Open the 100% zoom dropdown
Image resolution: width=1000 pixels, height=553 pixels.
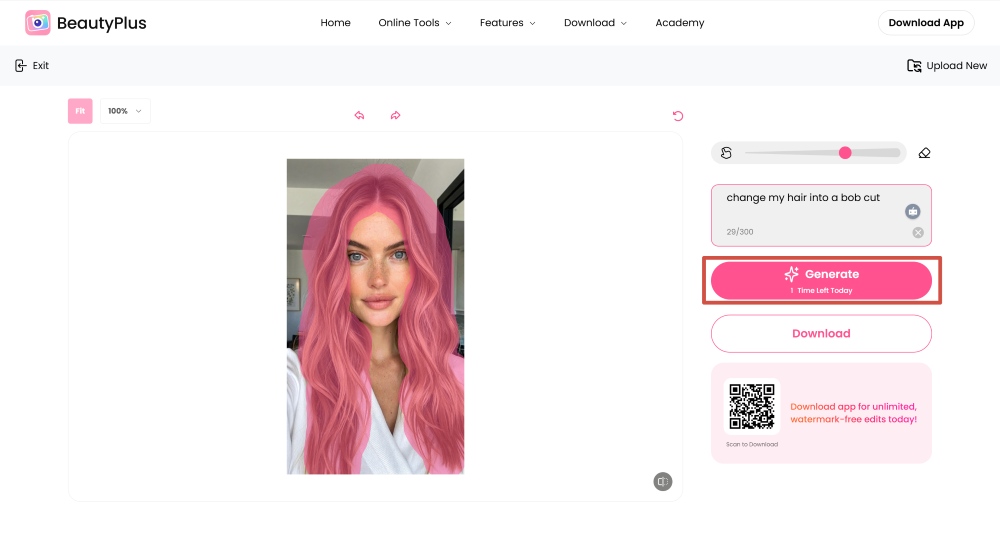125,111
